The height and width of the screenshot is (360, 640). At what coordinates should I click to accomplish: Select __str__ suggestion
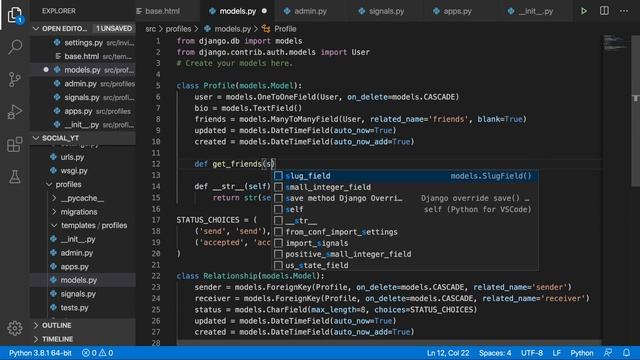(x=405, y=221)
